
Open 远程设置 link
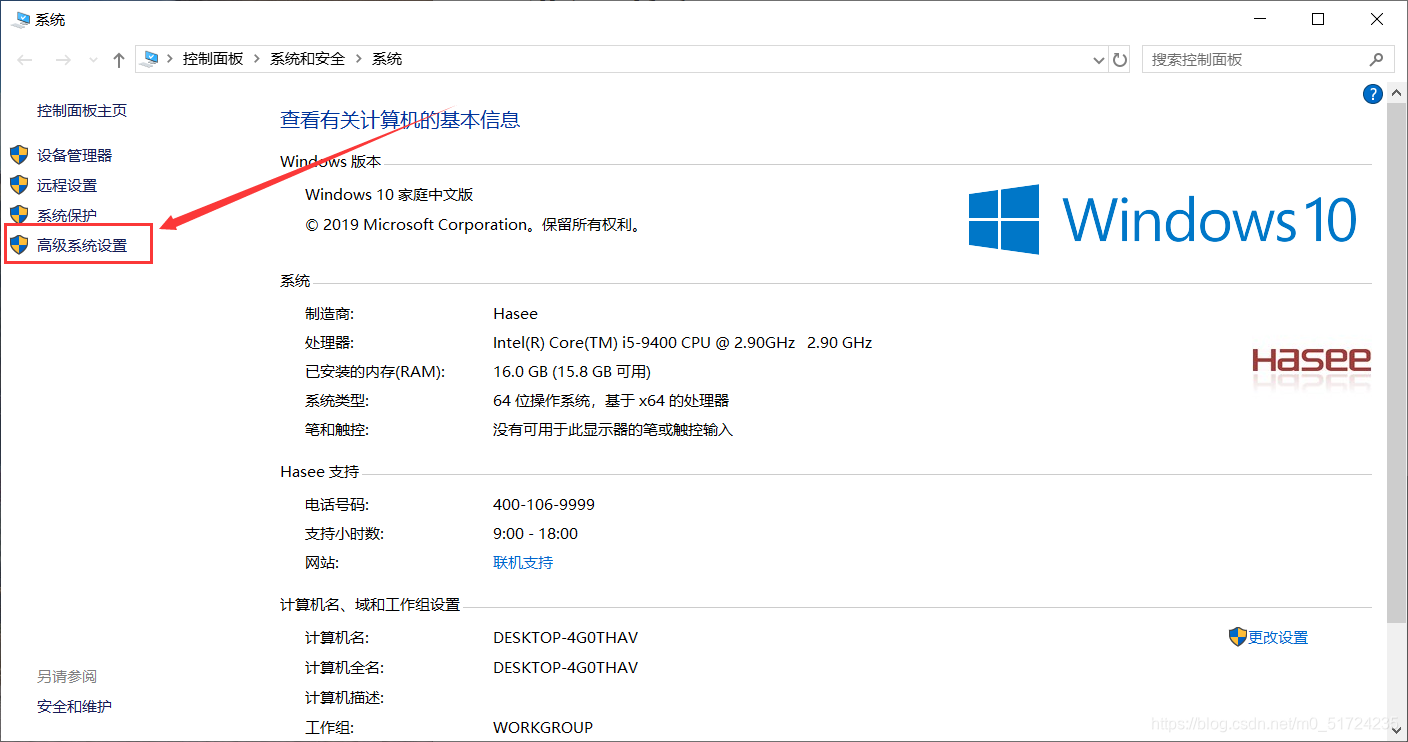[x=67, y=185]
